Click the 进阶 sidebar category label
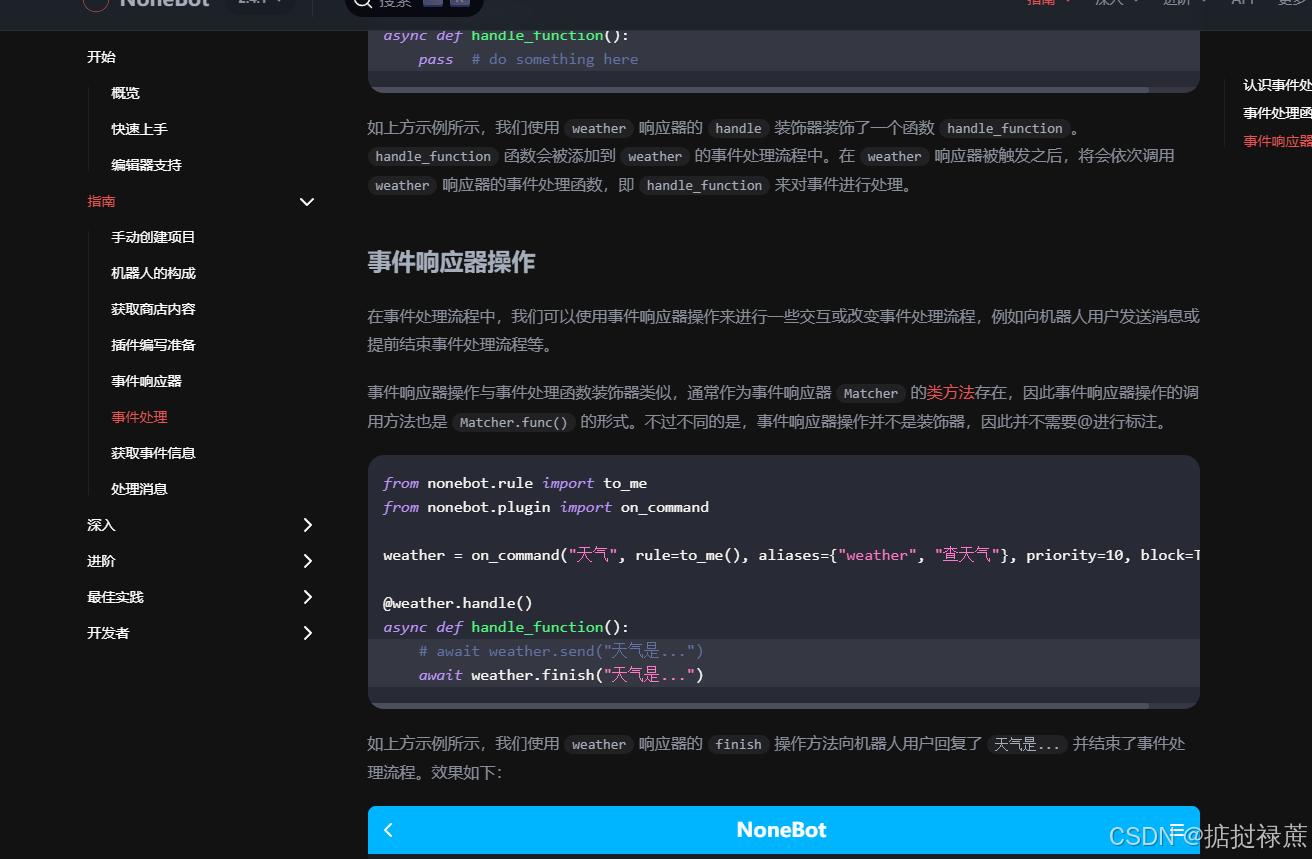 tap(101, 561)
